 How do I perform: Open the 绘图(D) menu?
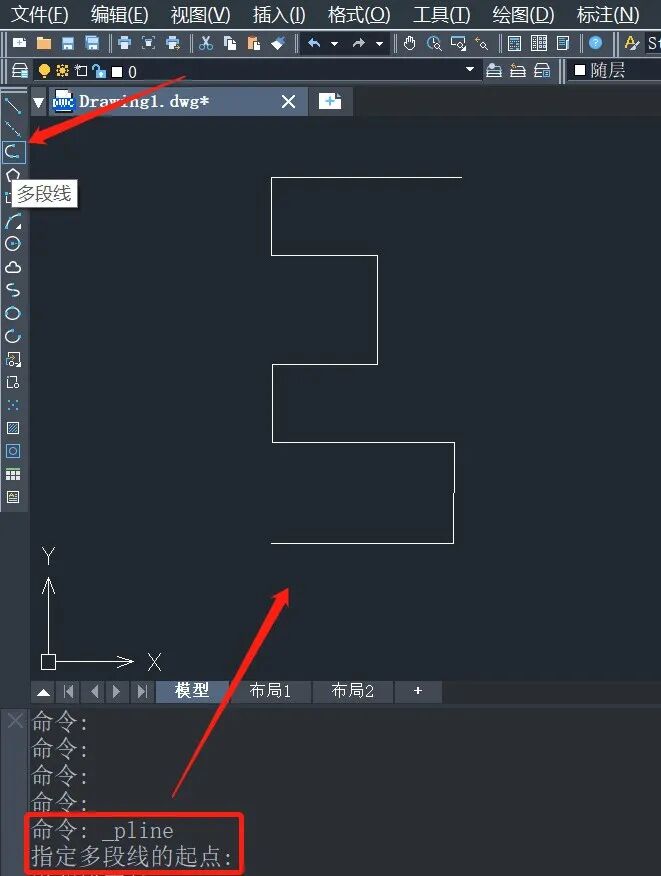click(523, 15)
